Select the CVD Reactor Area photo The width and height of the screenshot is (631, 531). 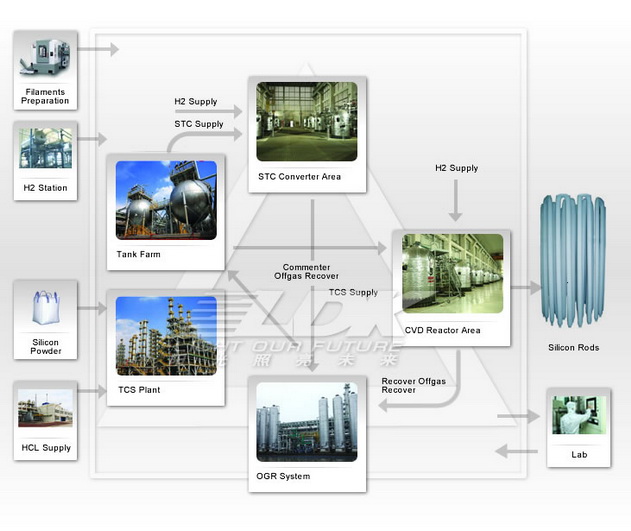(x=451, y=274)
